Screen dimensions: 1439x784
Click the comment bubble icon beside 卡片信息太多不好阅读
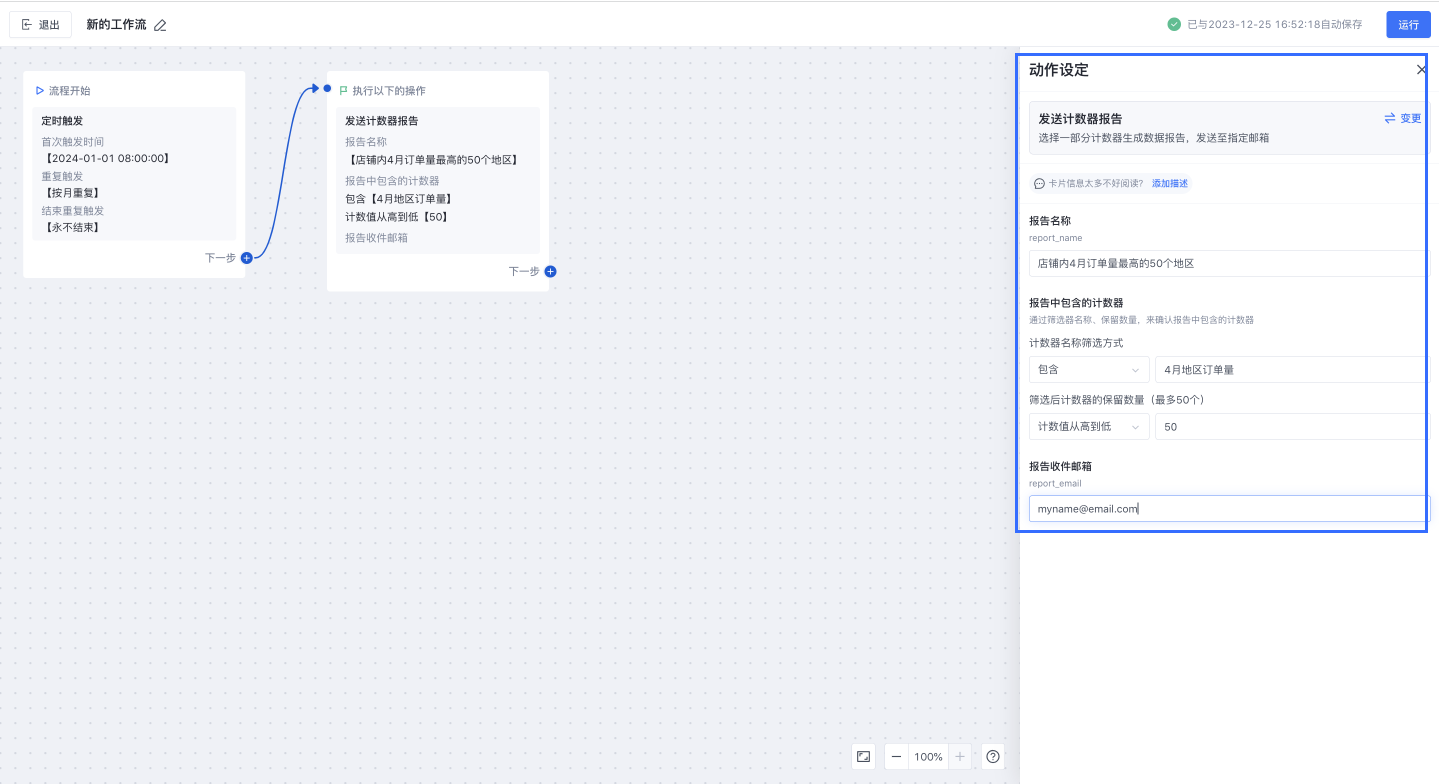[1039, 184]
